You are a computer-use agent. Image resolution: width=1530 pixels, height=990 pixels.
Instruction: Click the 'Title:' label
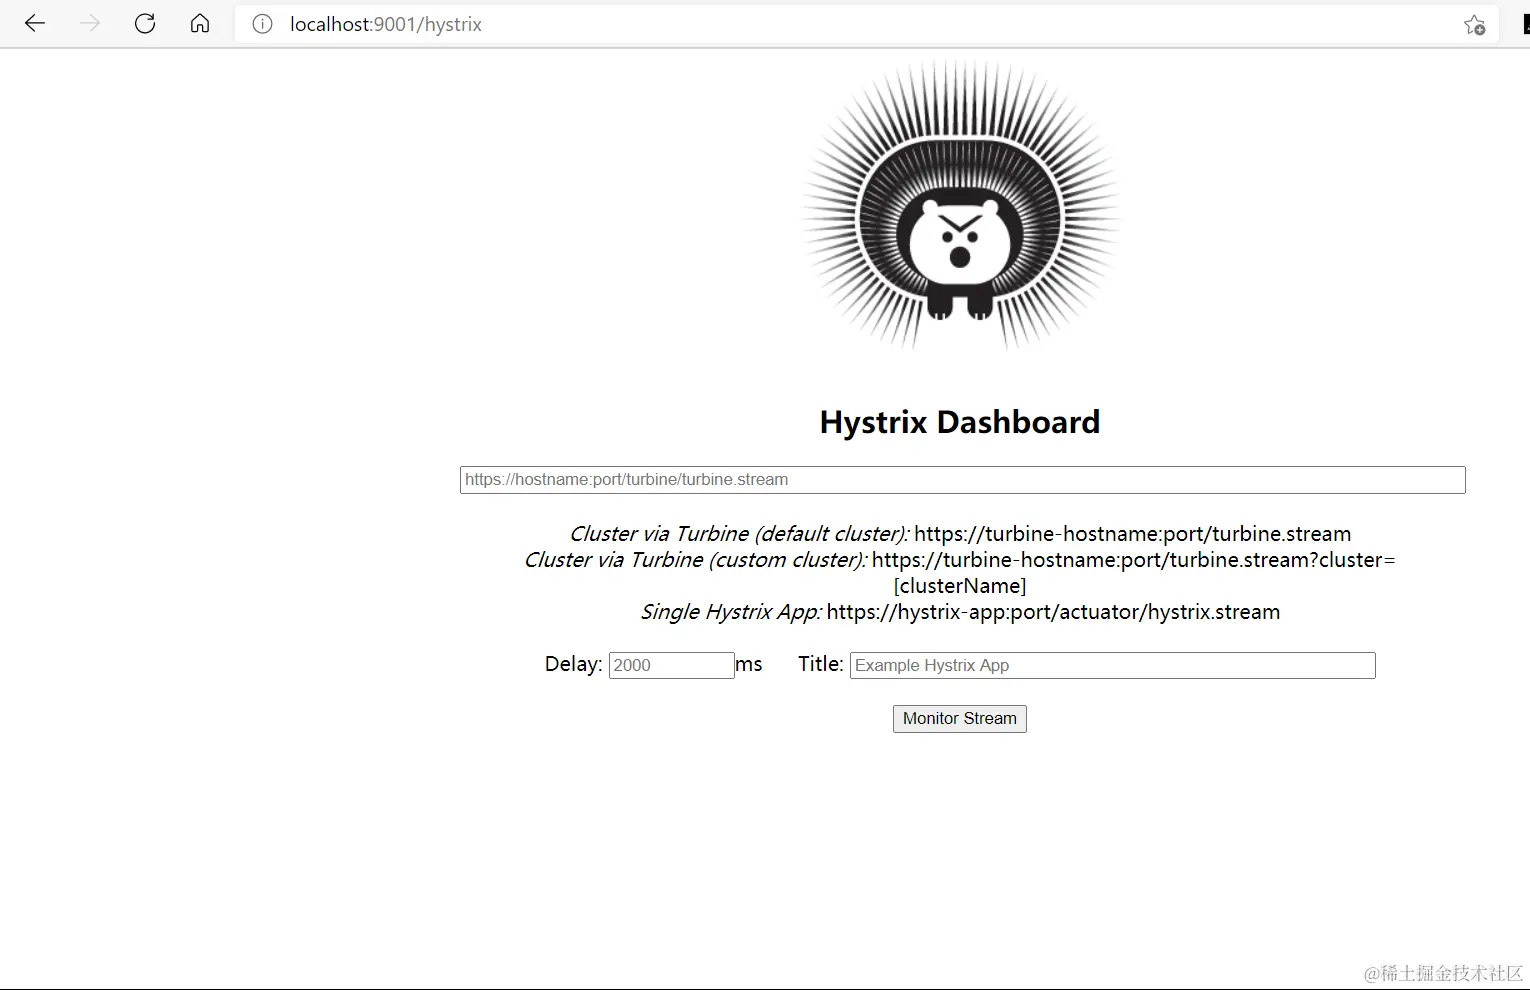click(821, 664)
